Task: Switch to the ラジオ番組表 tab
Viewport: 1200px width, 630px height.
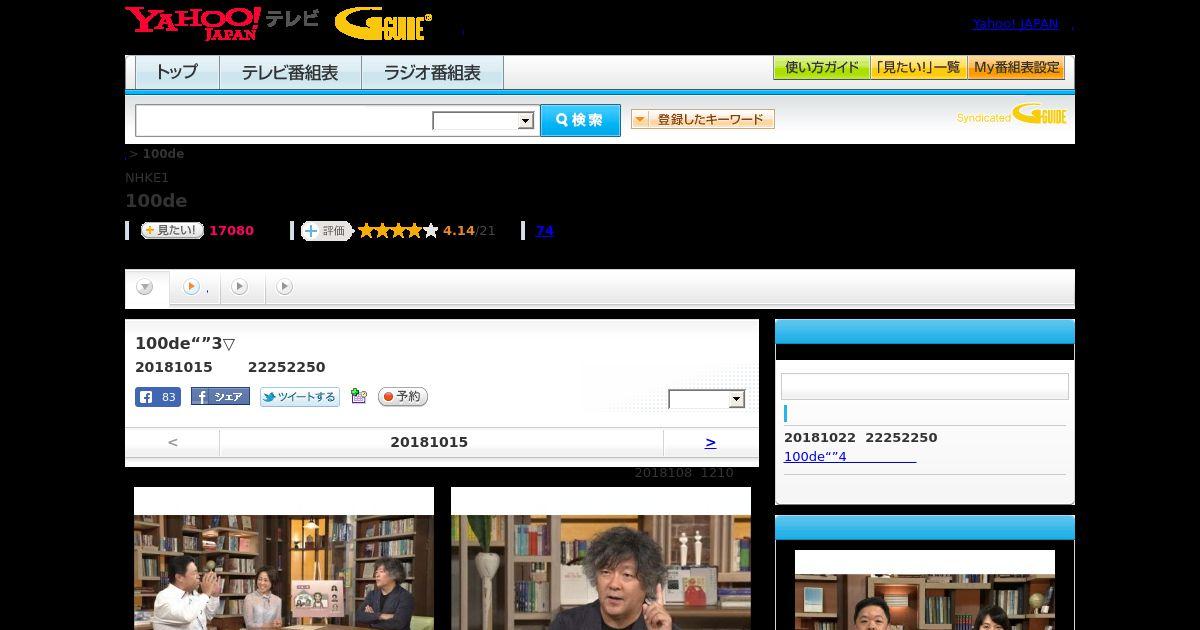Action: (x=432, y=73)
